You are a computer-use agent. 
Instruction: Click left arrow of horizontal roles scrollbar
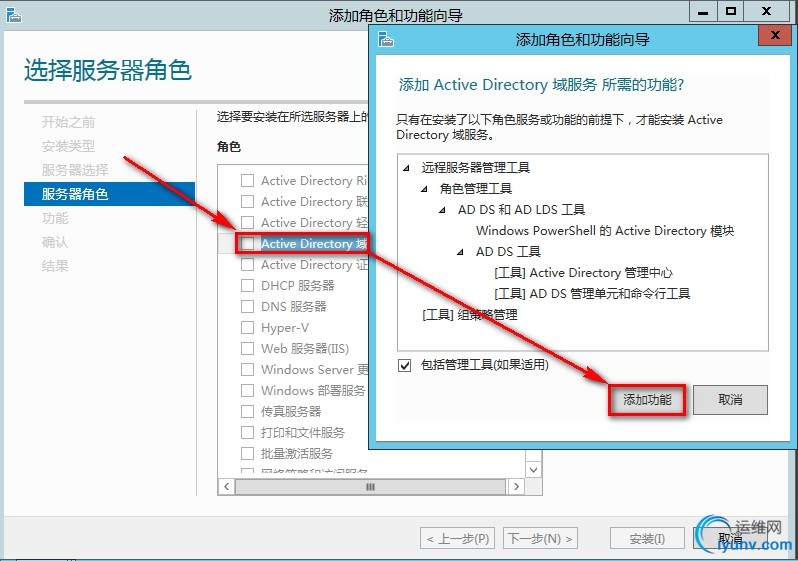(x=226, y=487)
